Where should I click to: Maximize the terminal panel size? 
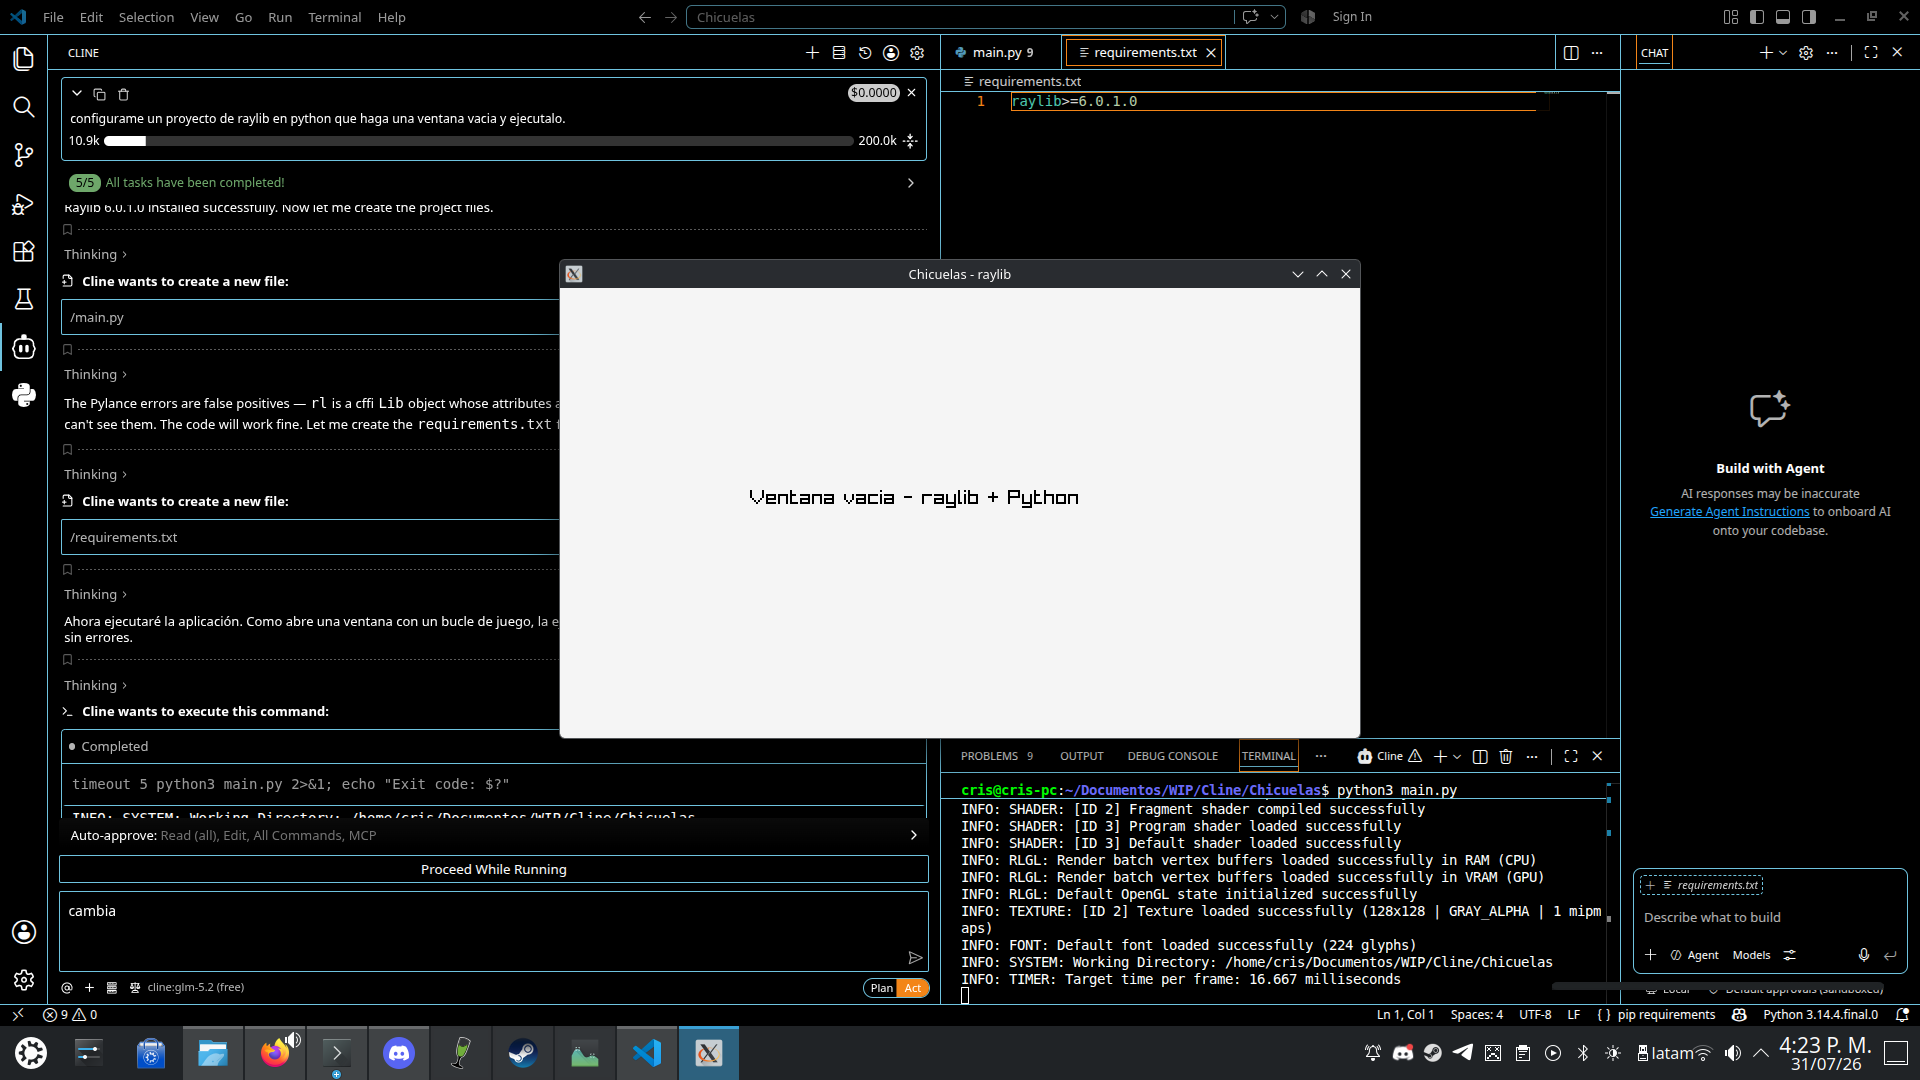(1571, 757)
